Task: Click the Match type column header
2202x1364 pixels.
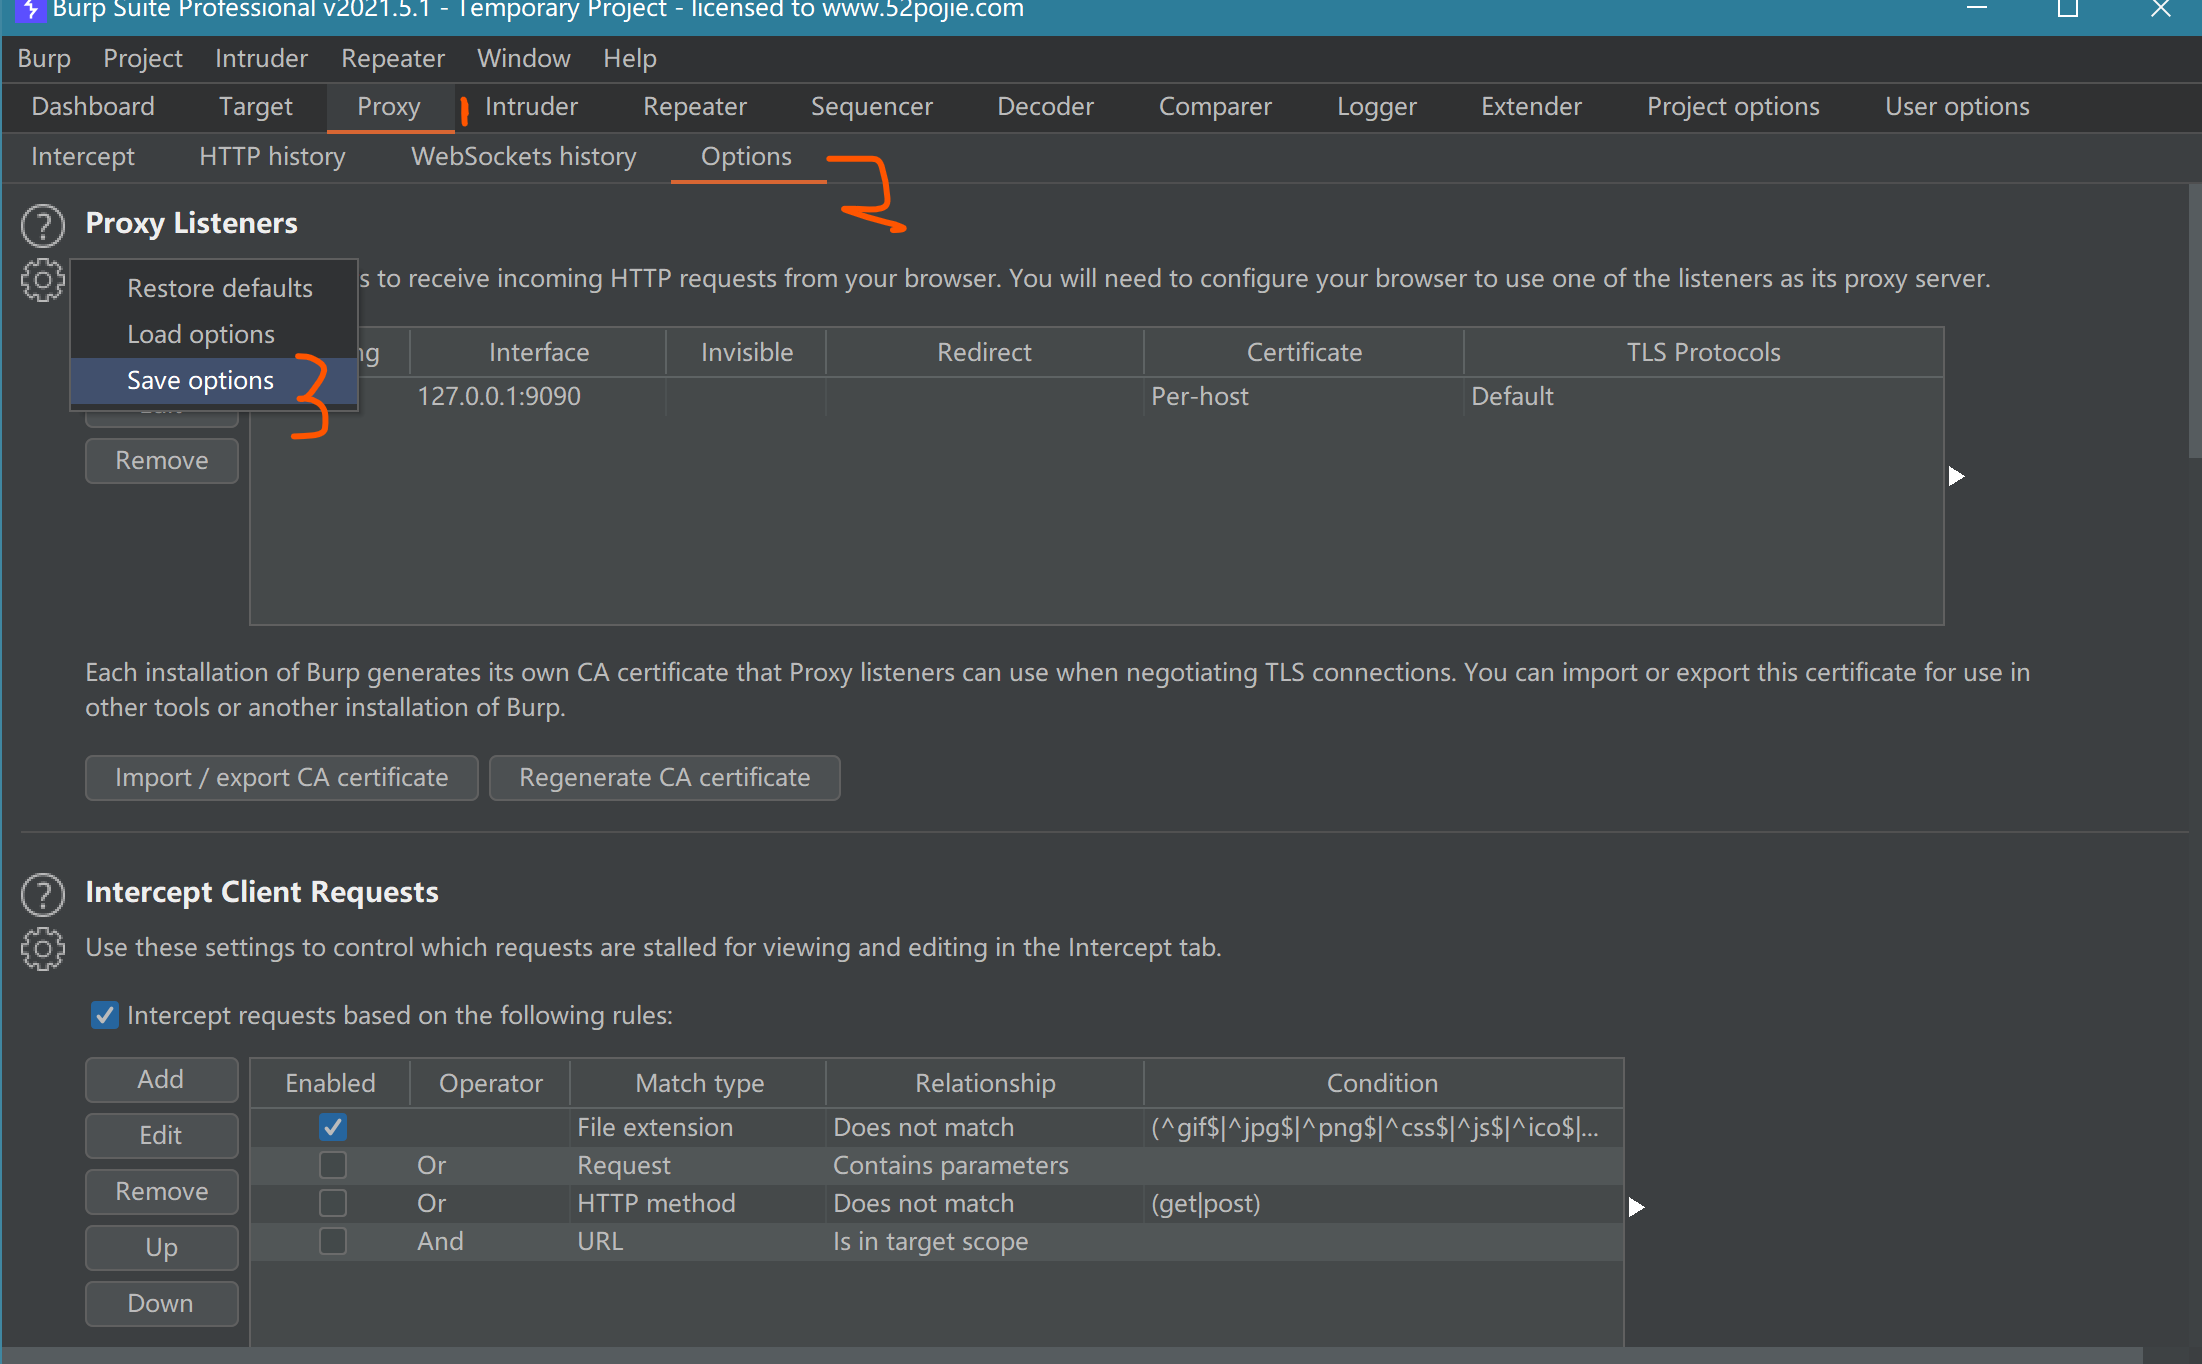Action: [699, 1084]
